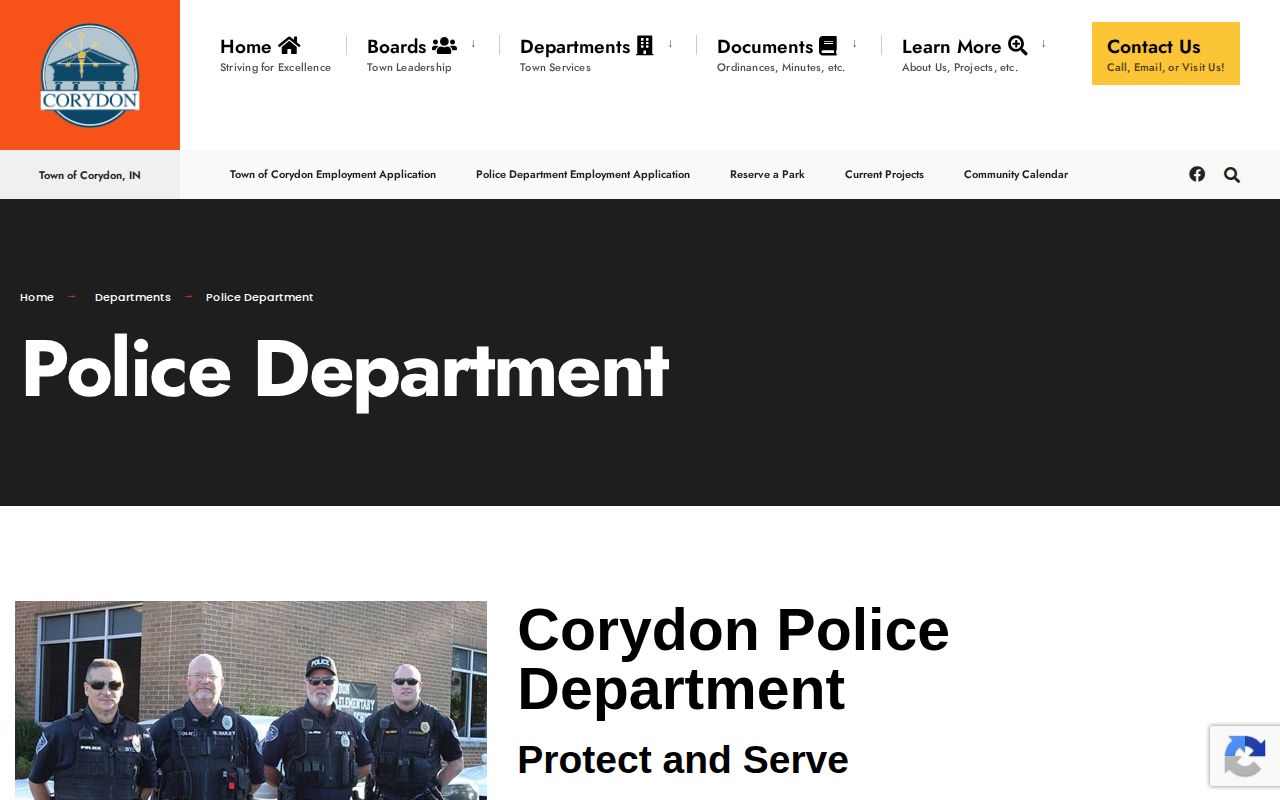Open Police Department Employment Application link

[x=583, y=174]
